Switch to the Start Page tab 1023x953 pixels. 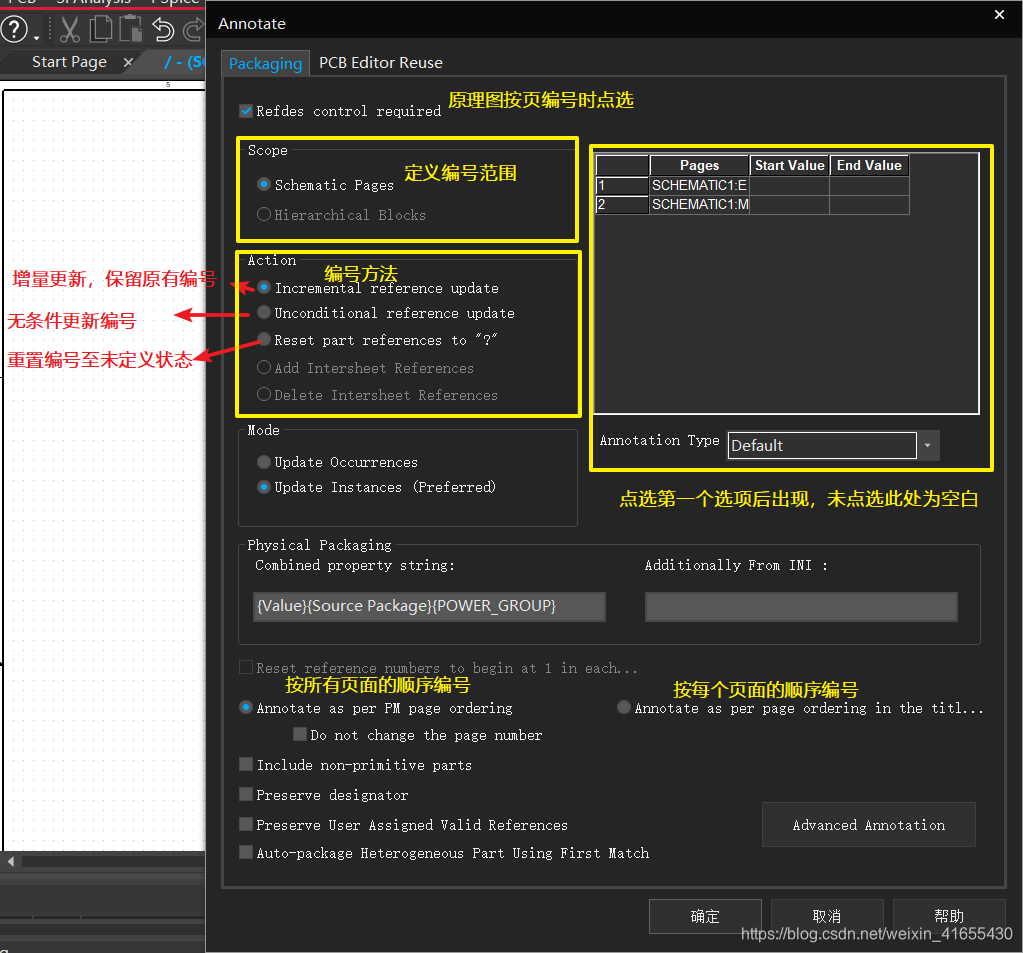click(69, 62)
